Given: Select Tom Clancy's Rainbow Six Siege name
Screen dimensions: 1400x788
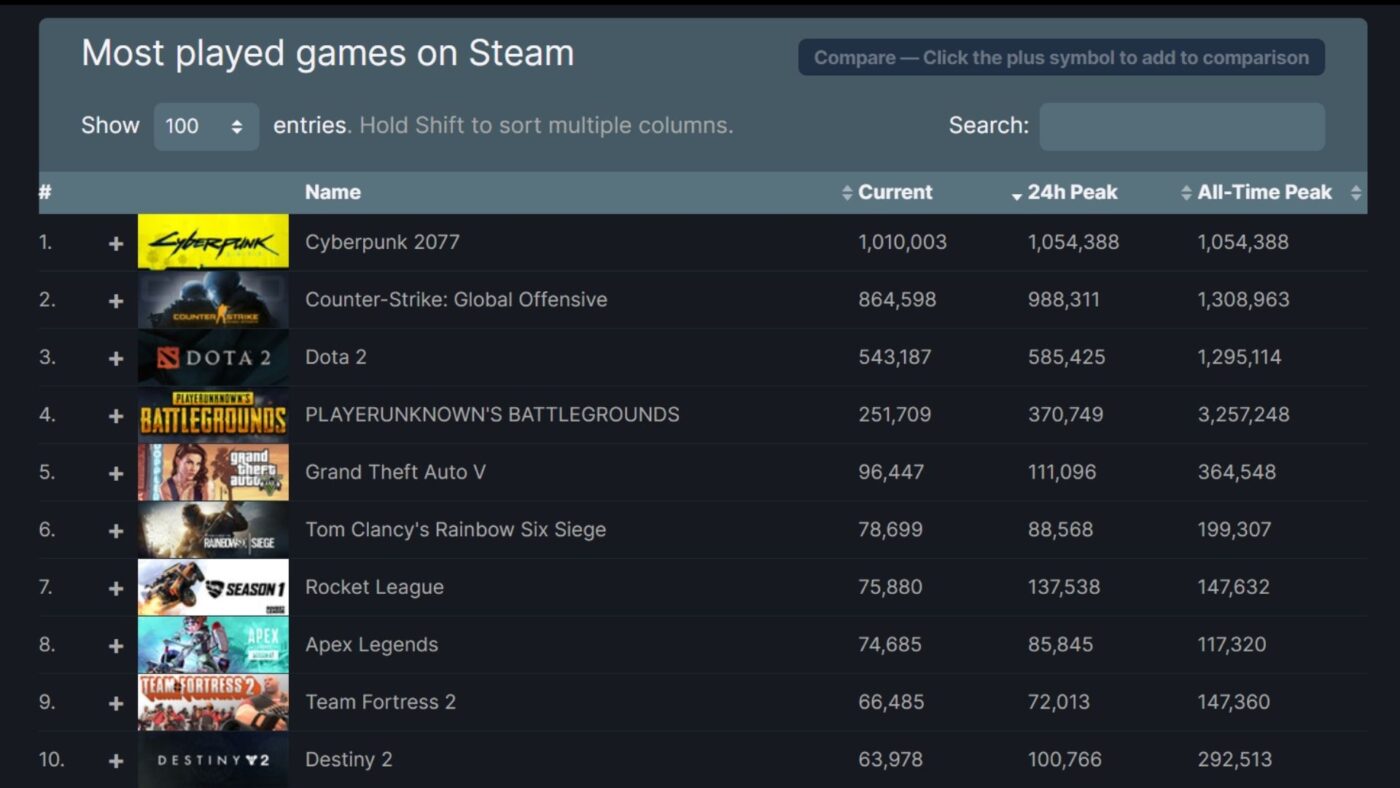Looking at the screenshot, I should [x=456, y=529].
